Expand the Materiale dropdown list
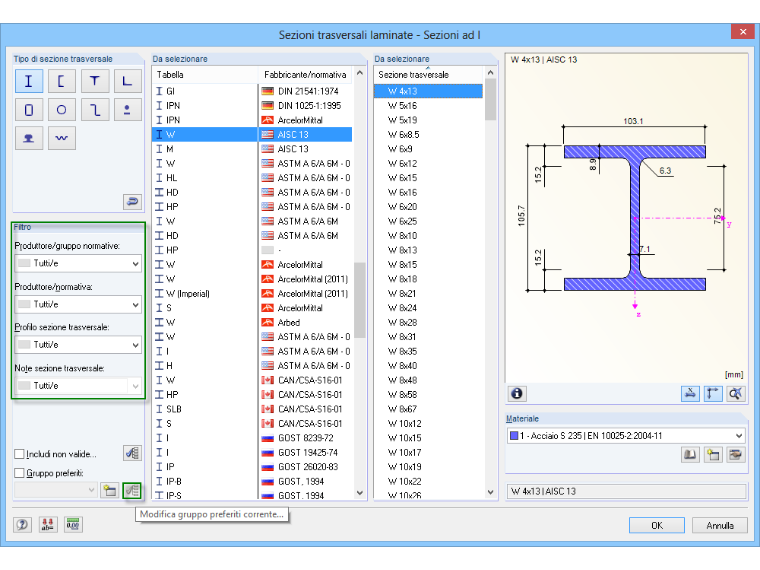Viewport: 760px width, 570px height. pos(626,436)
